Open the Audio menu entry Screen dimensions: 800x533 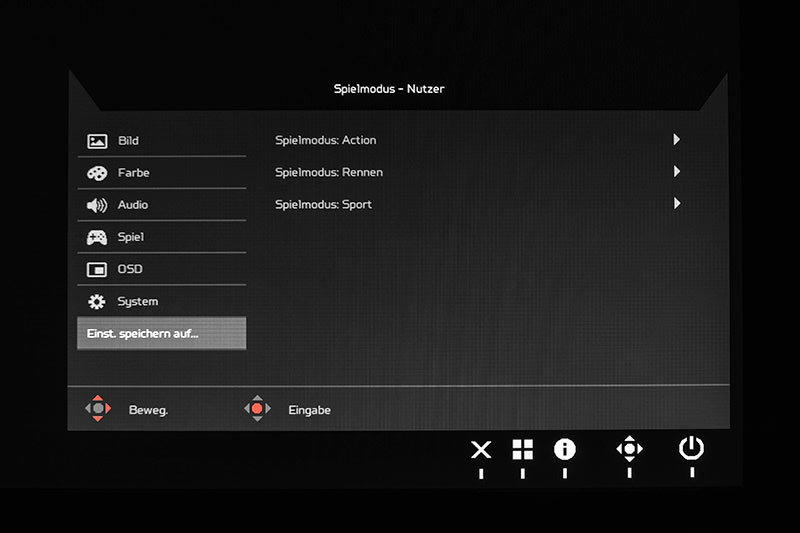point(162,205)
